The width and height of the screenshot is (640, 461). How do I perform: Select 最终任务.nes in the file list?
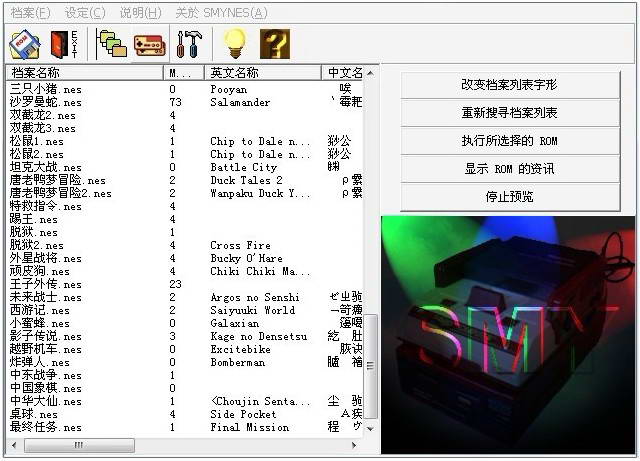tap(46, 428)
